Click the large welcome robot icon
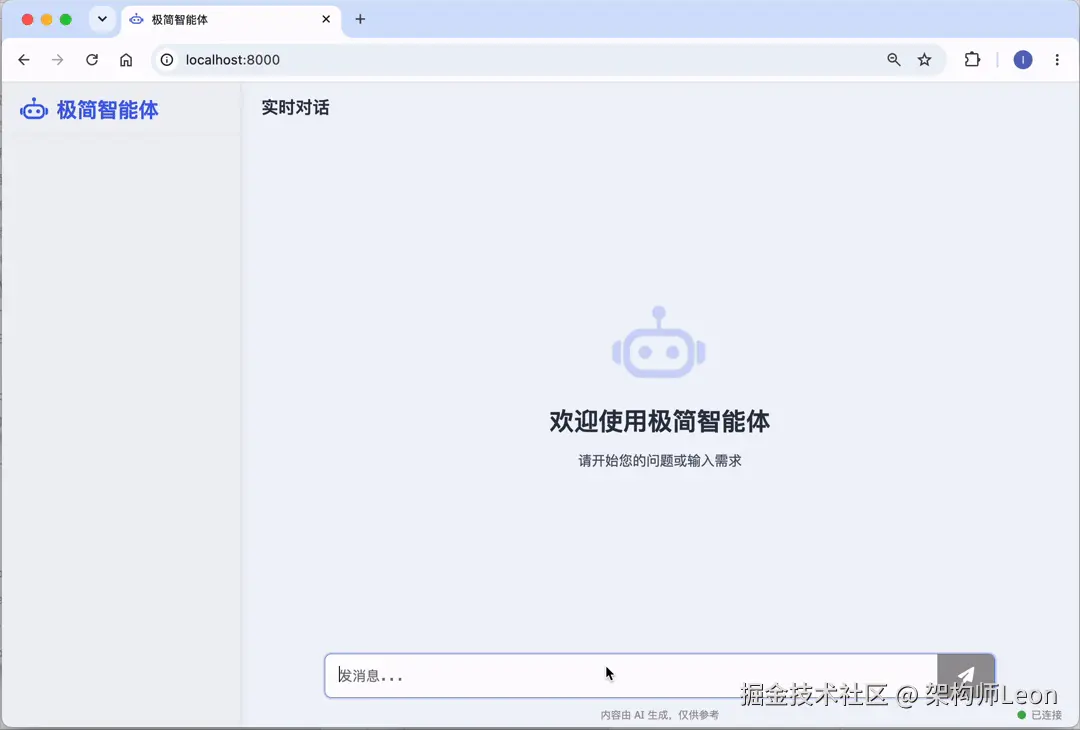 coord(658,342)
